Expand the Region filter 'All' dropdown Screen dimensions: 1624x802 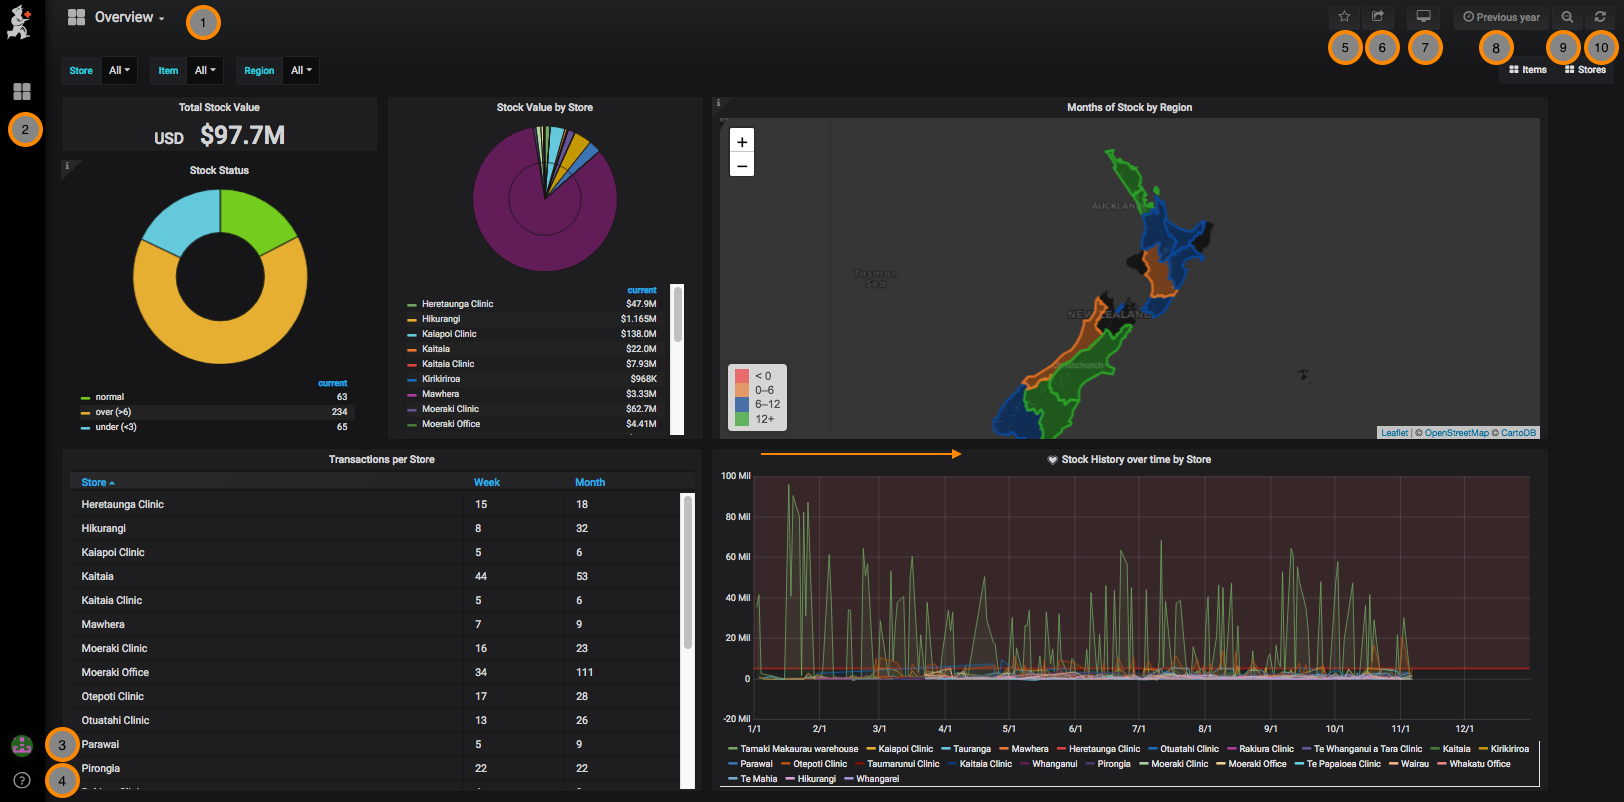tap(301, 71)
